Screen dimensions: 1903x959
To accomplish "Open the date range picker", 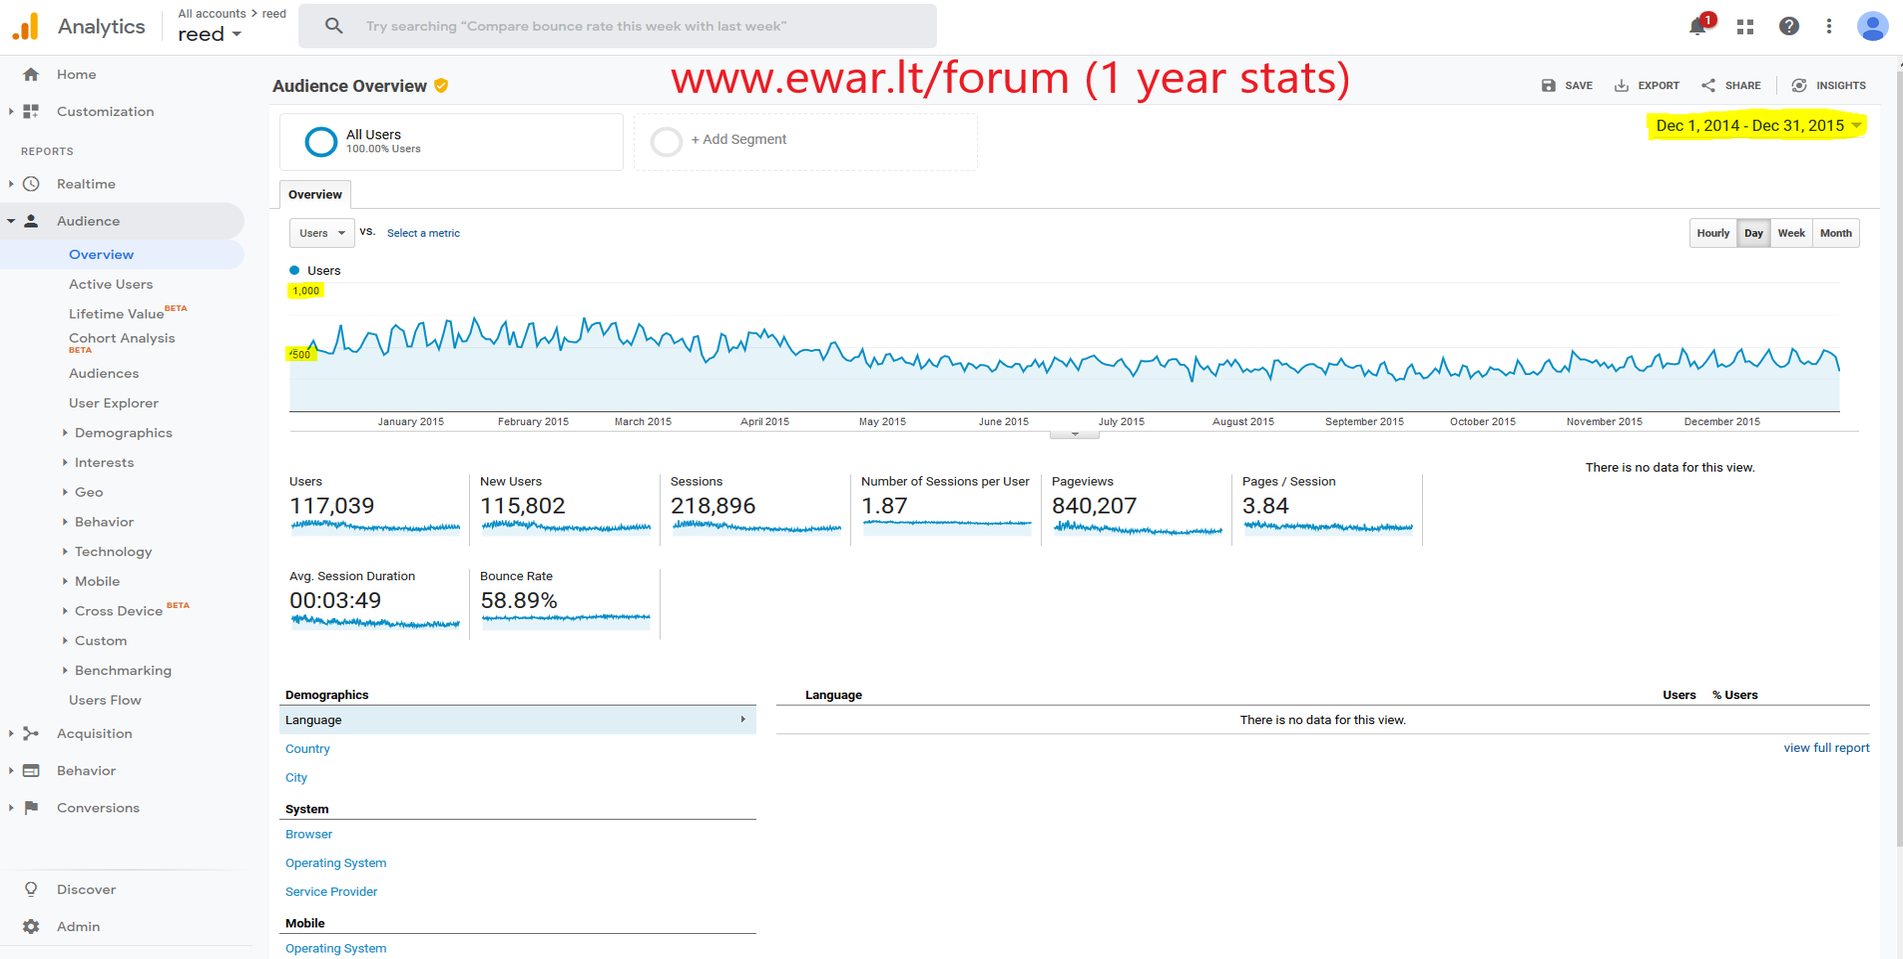I will (x=1758, y=126).
